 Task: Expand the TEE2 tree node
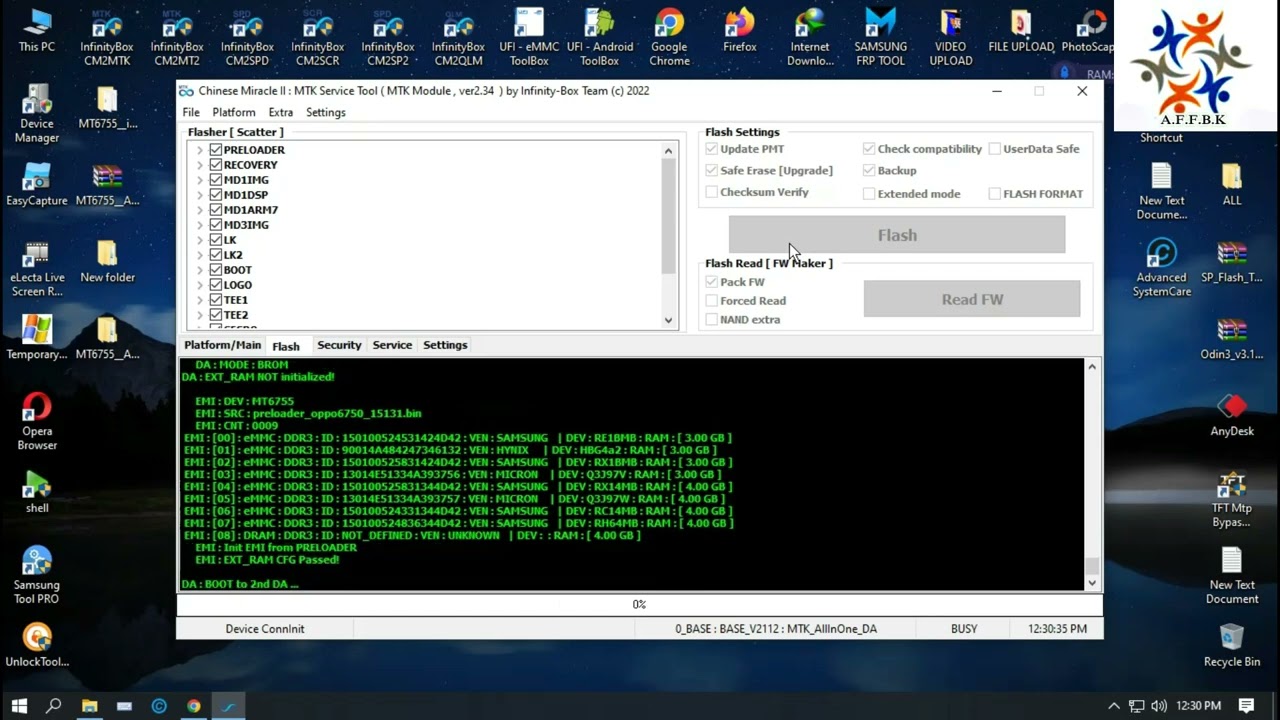click(200, 315)
